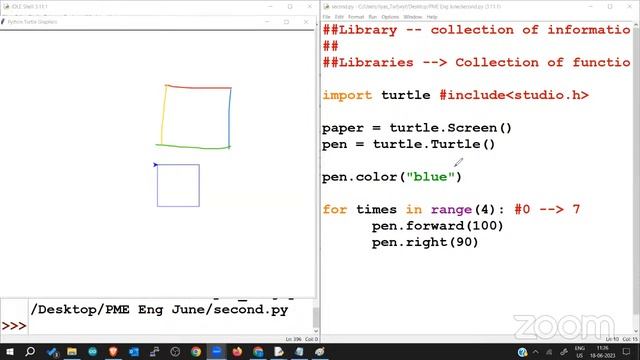Click the '##Library -- collection' comment line
The image size is (640, 360).
(476, 30)
